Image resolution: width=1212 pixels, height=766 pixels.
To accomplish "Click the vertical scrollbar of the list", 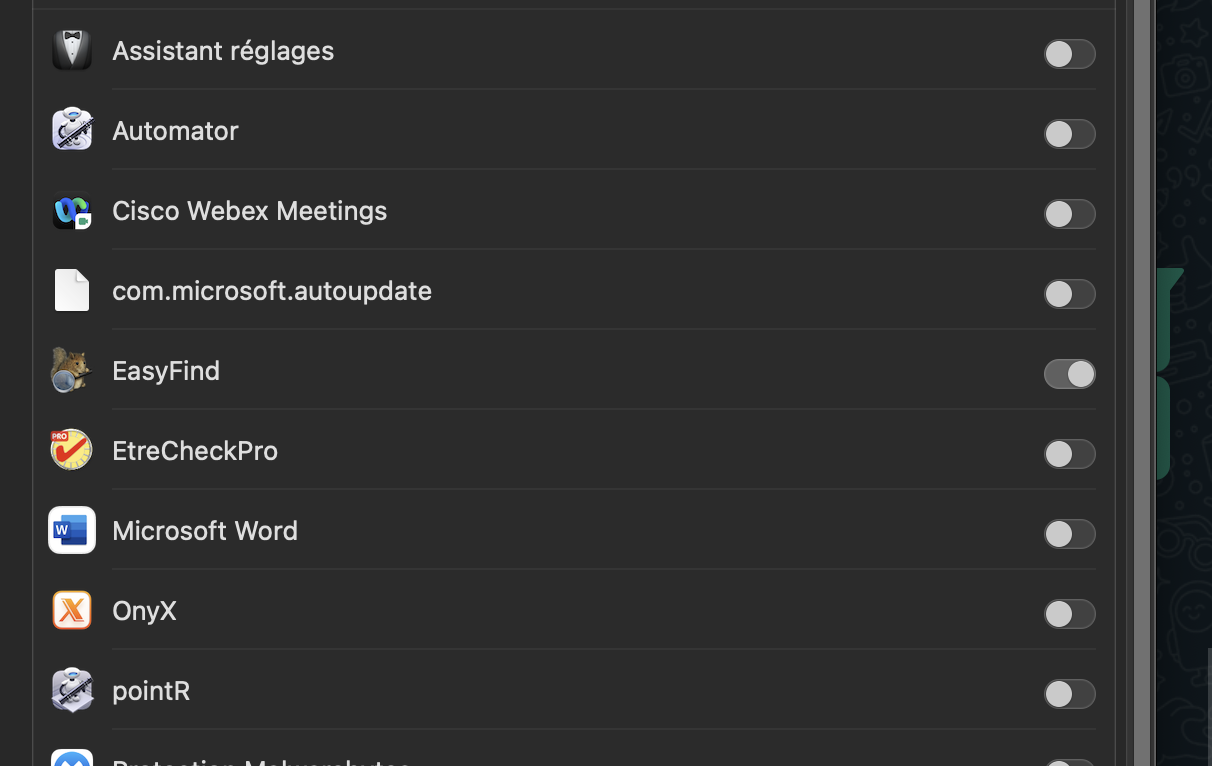I will point(1141,380).
